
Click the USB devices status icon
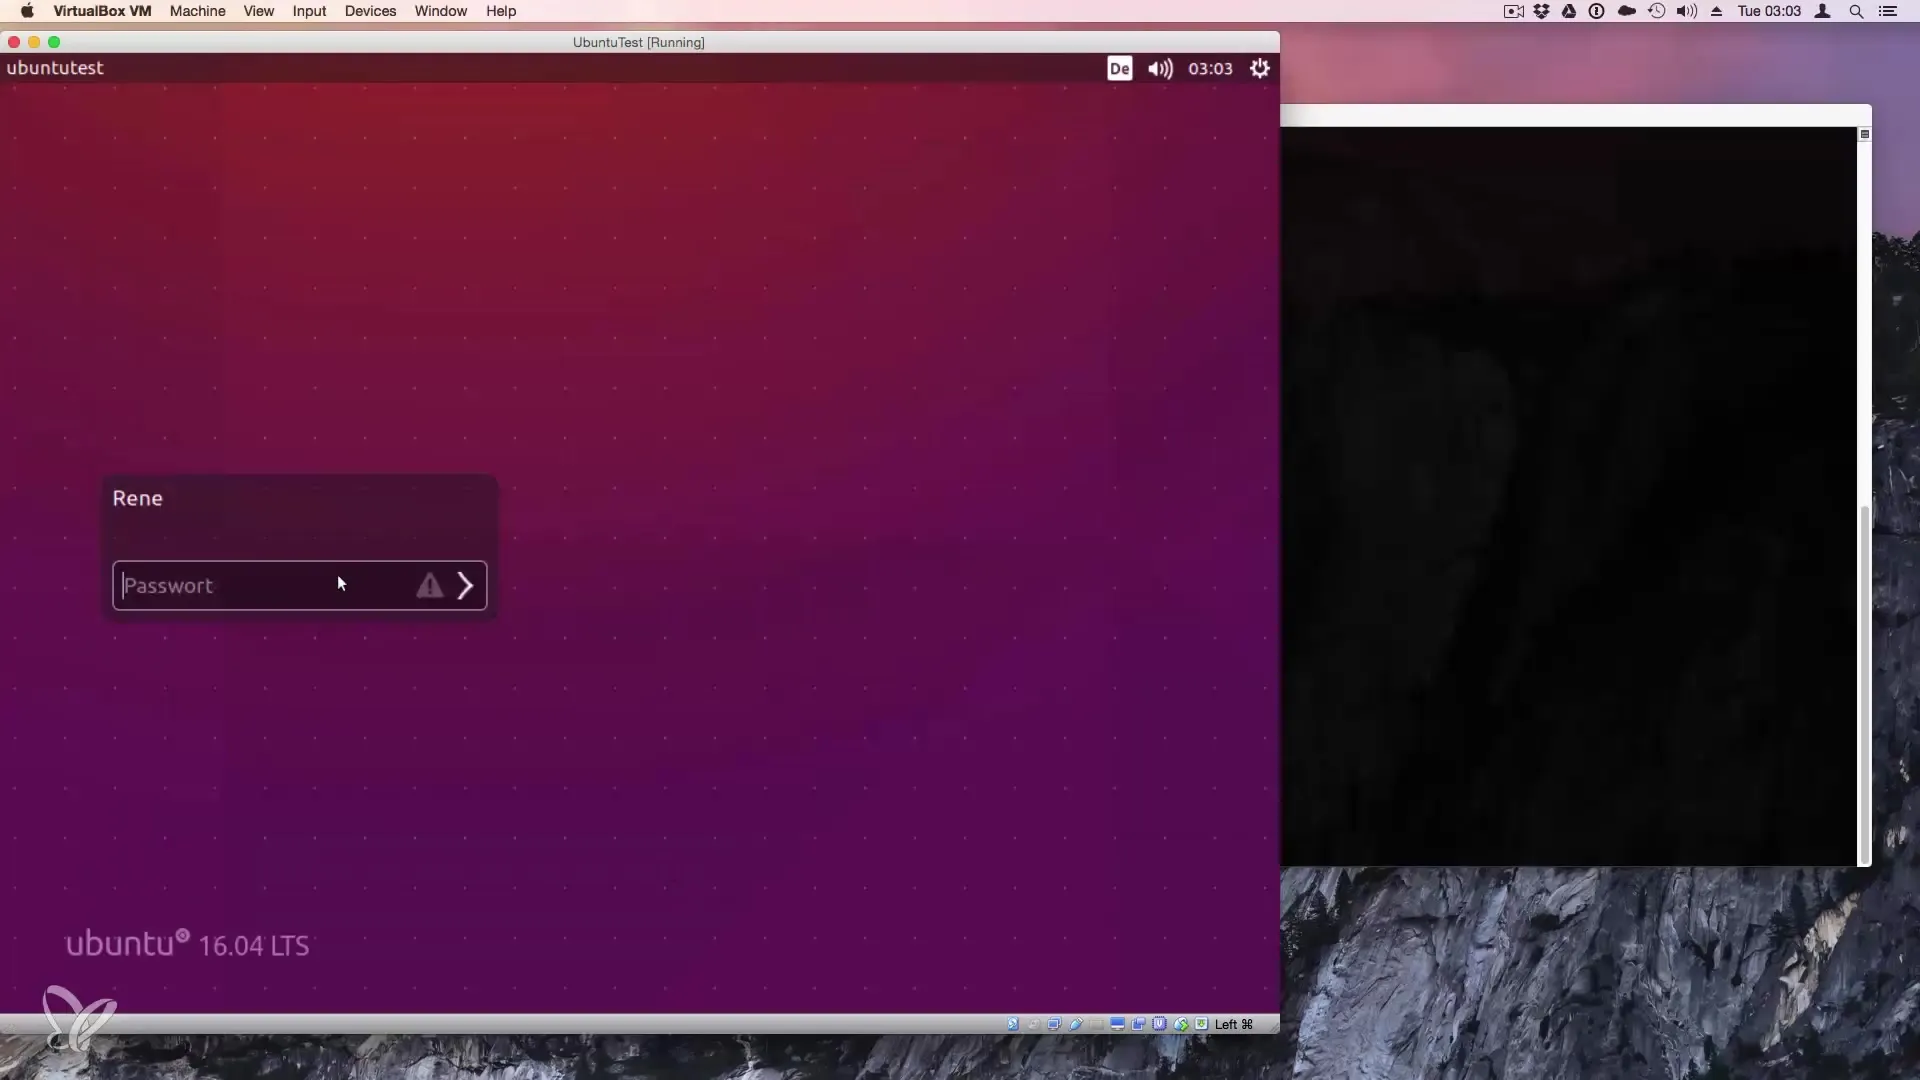point(1076,1024)
